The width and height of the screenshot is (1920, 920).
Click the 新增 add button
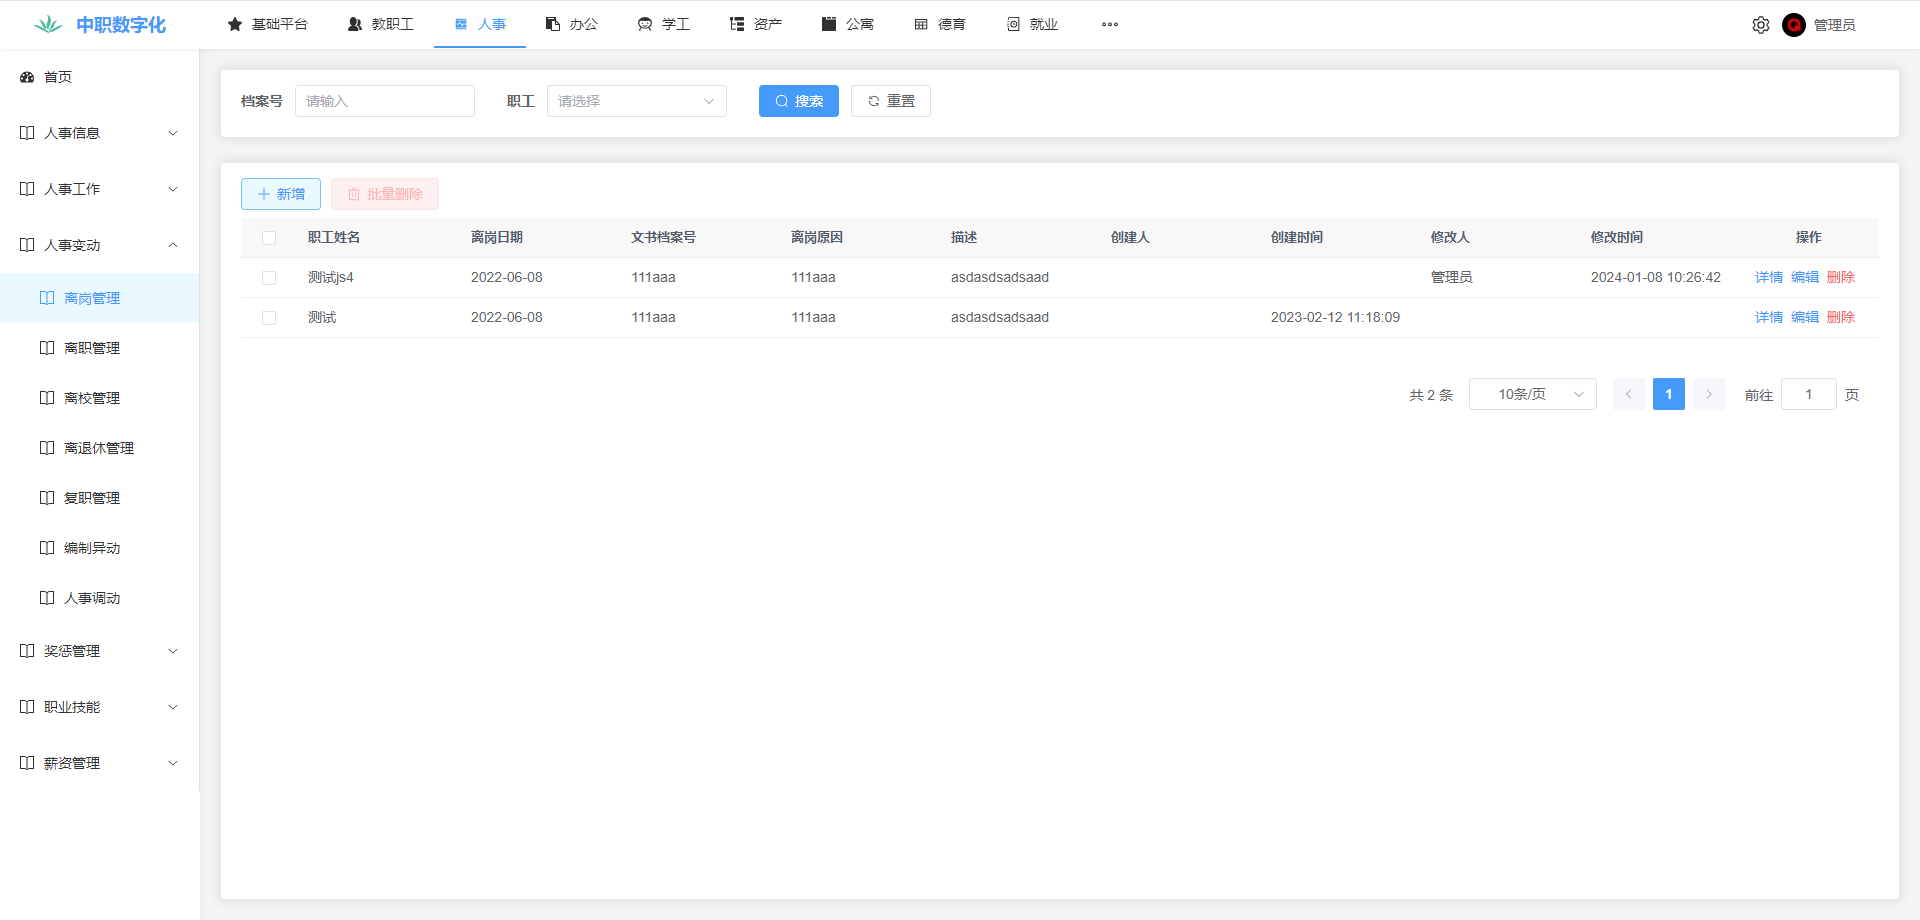[x=281, y=194]
